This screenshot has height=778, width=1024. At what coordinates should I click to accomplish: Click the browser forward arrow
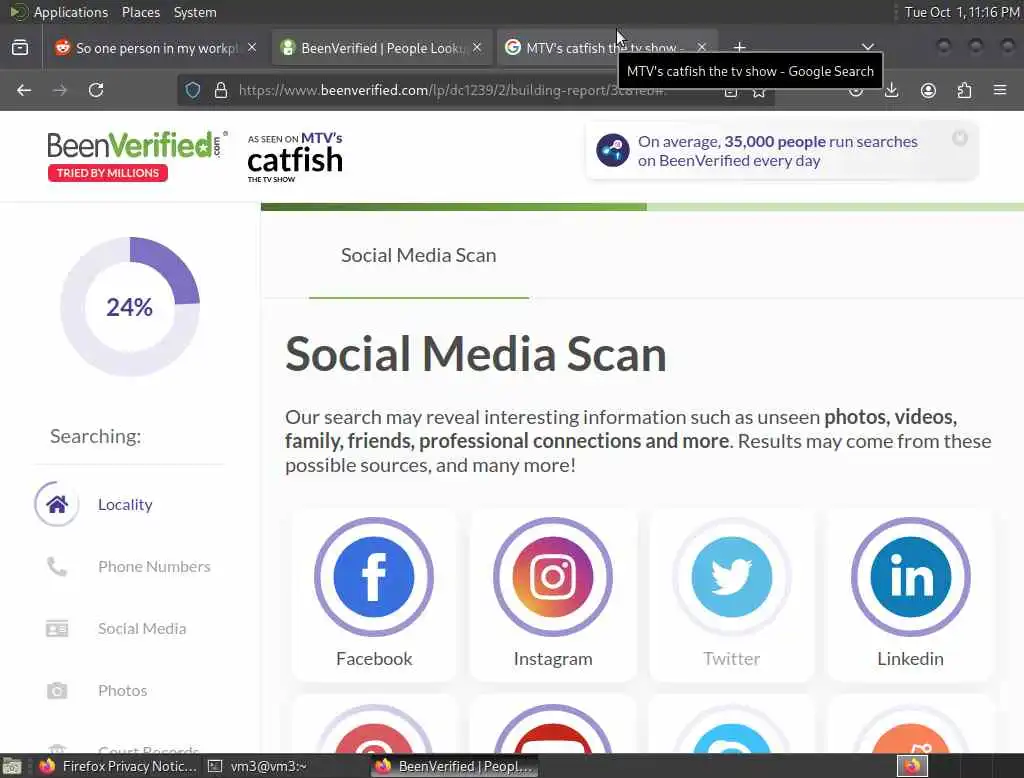coord(59,90)
